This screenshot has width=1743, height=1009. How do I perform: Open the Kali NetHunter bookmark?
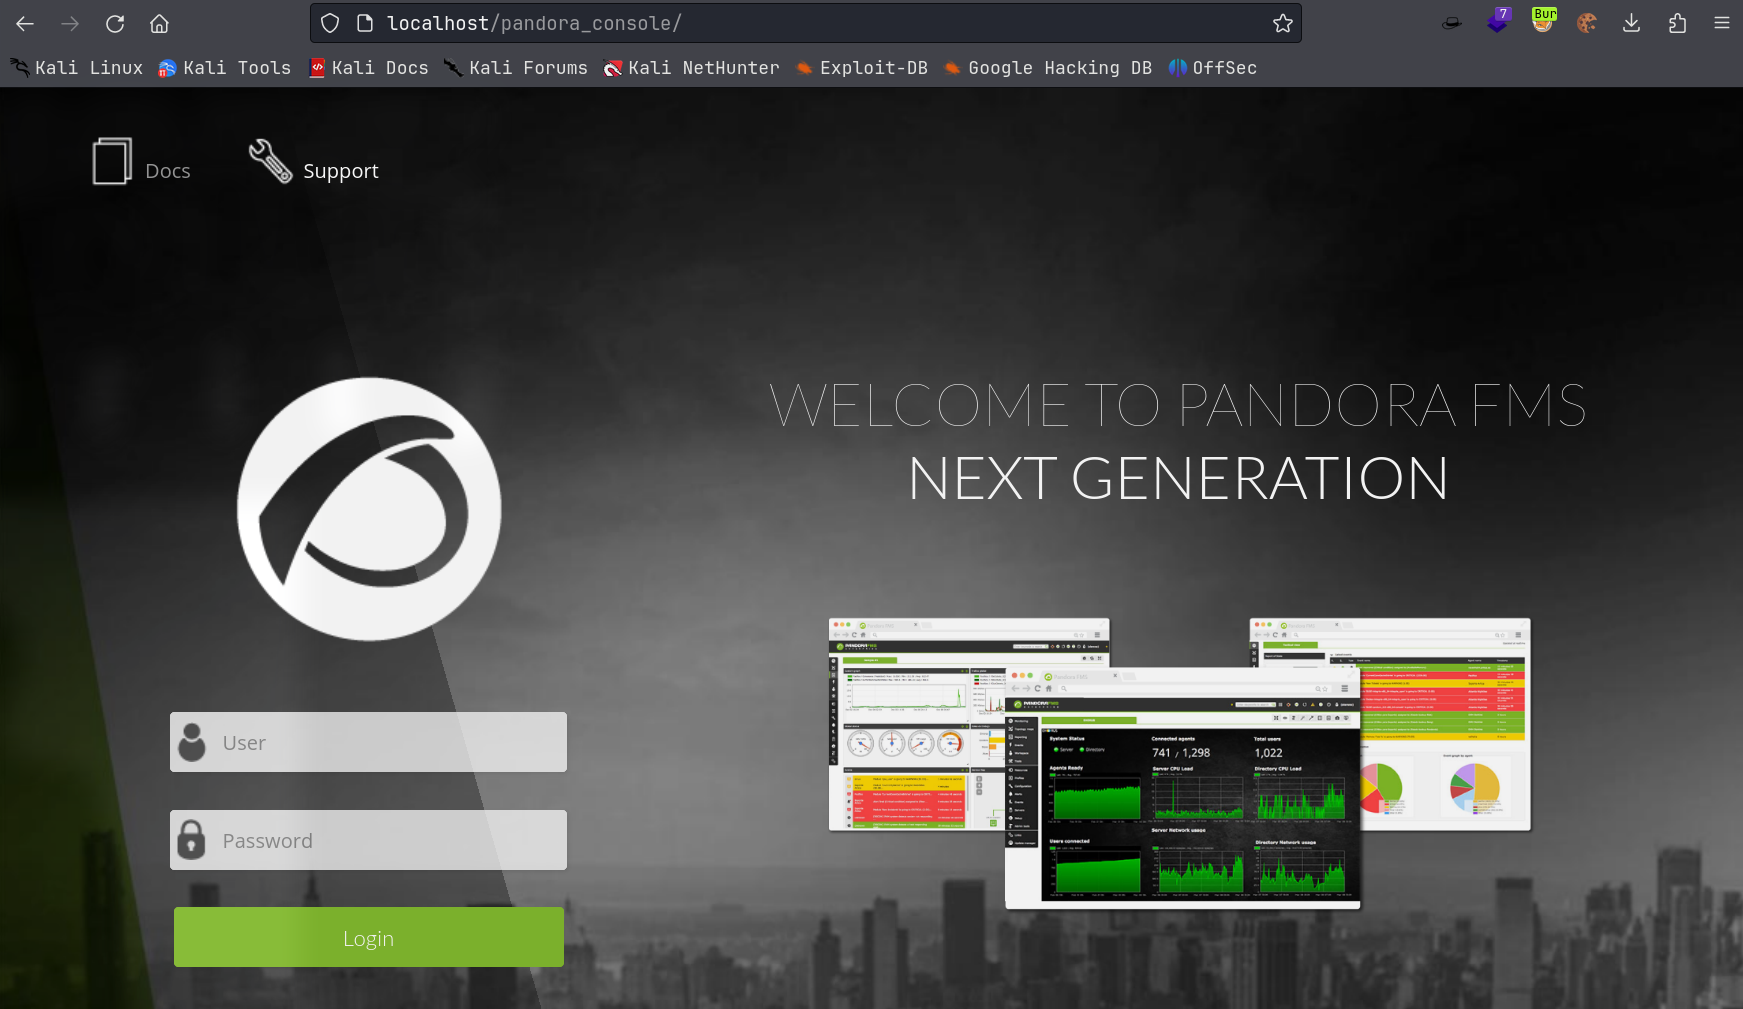click(692, 68)
